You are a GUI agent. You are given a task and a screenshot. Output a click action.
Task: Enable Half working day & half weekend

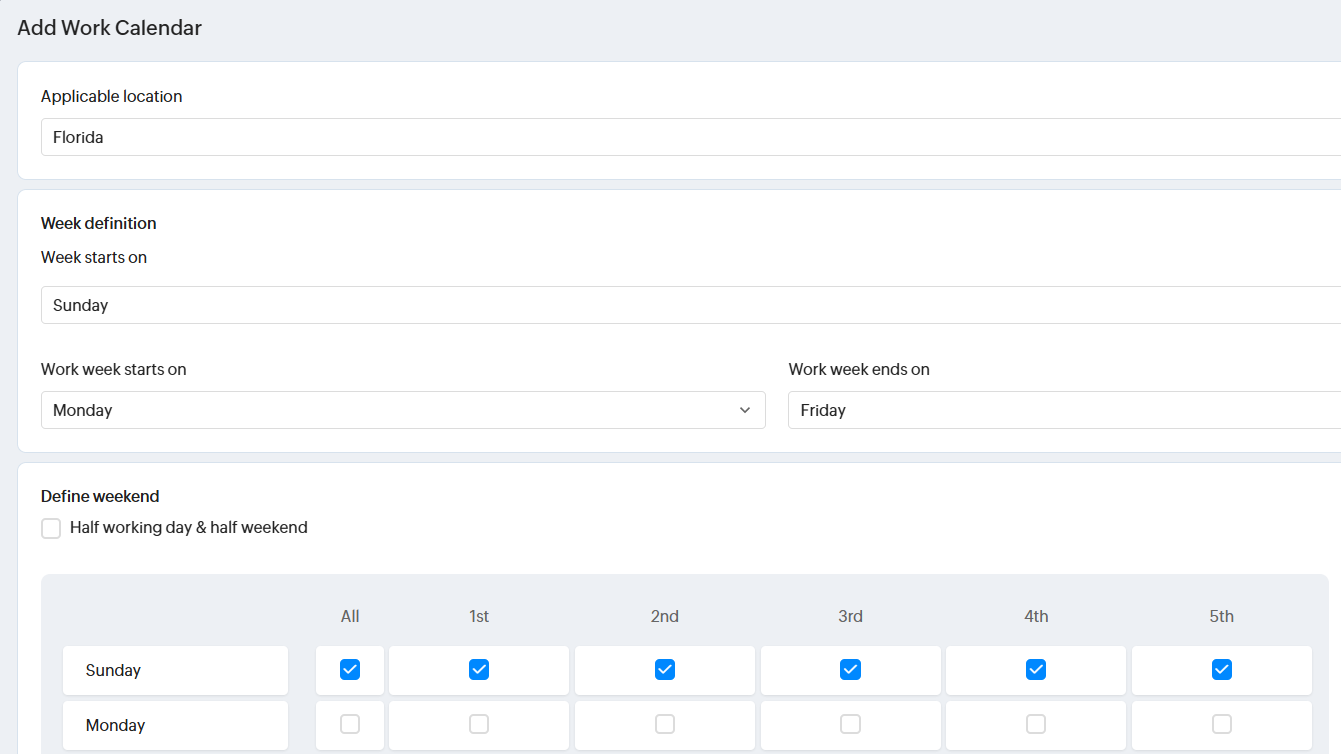51,528
